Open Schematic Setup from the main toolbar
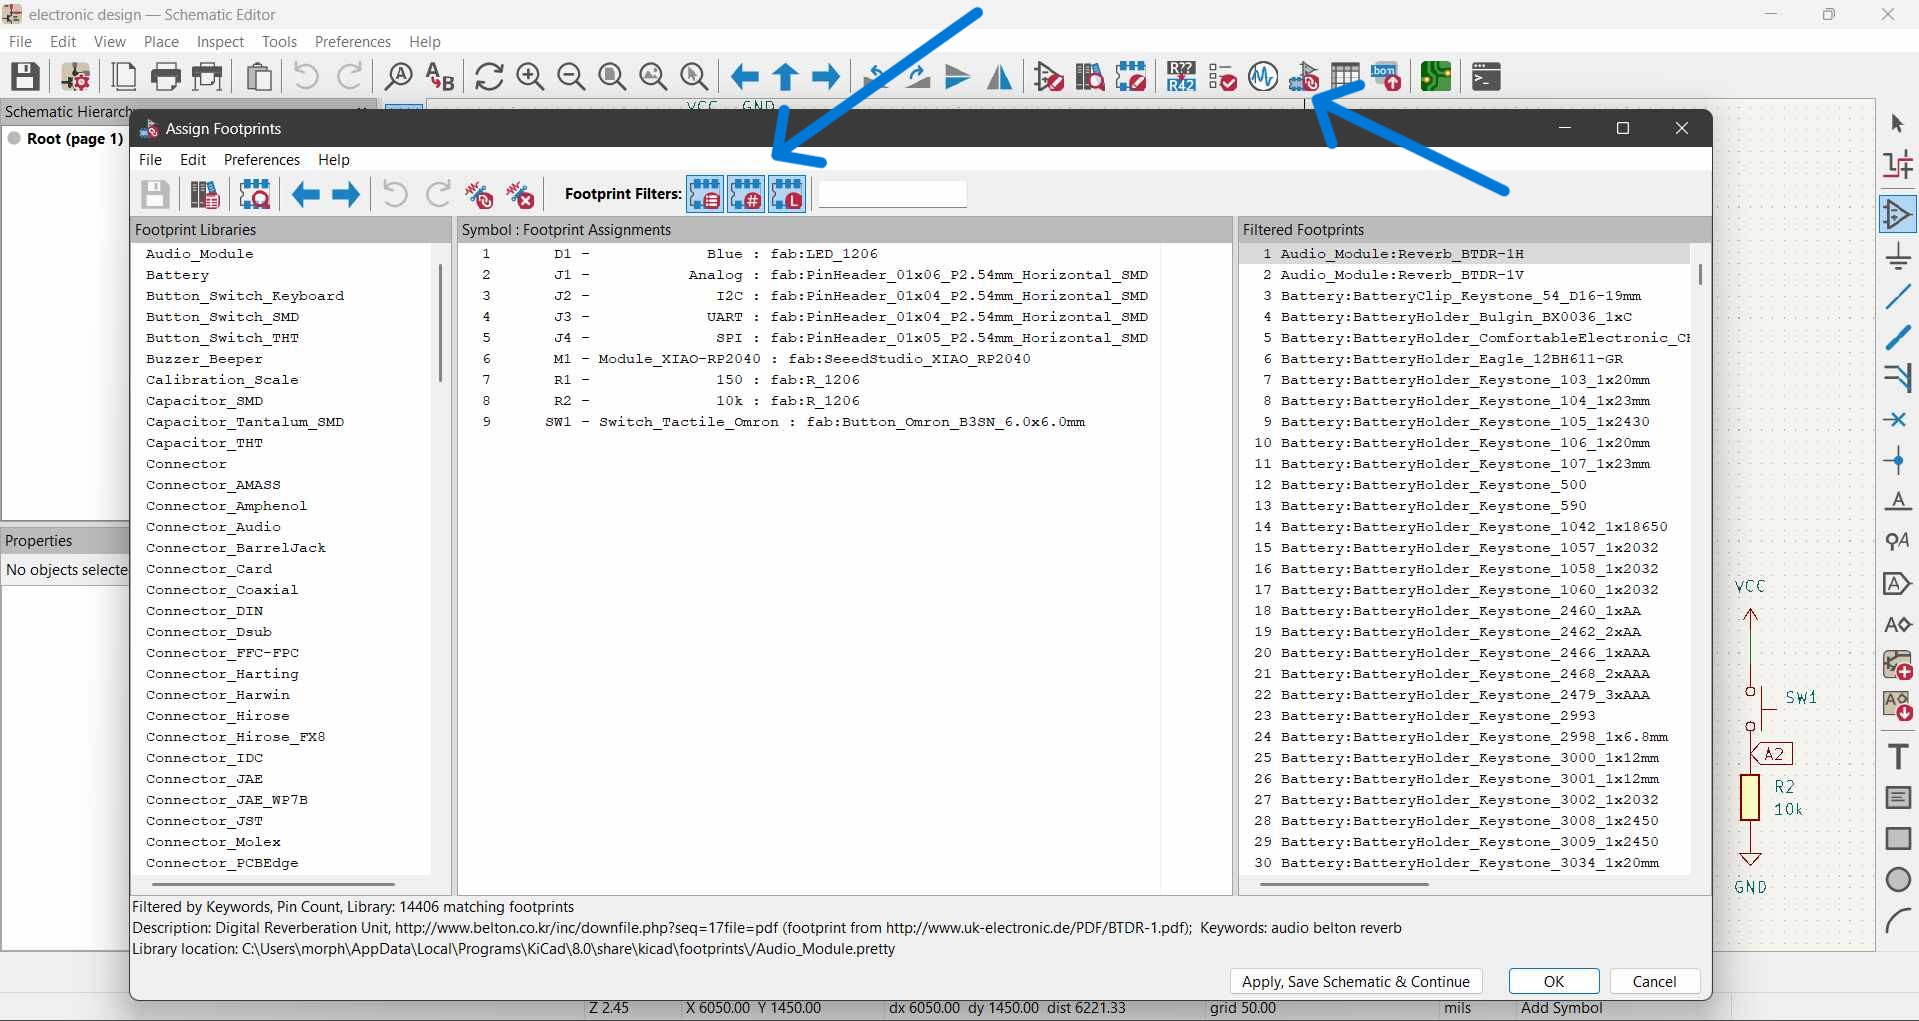 (x=76, y=76)
